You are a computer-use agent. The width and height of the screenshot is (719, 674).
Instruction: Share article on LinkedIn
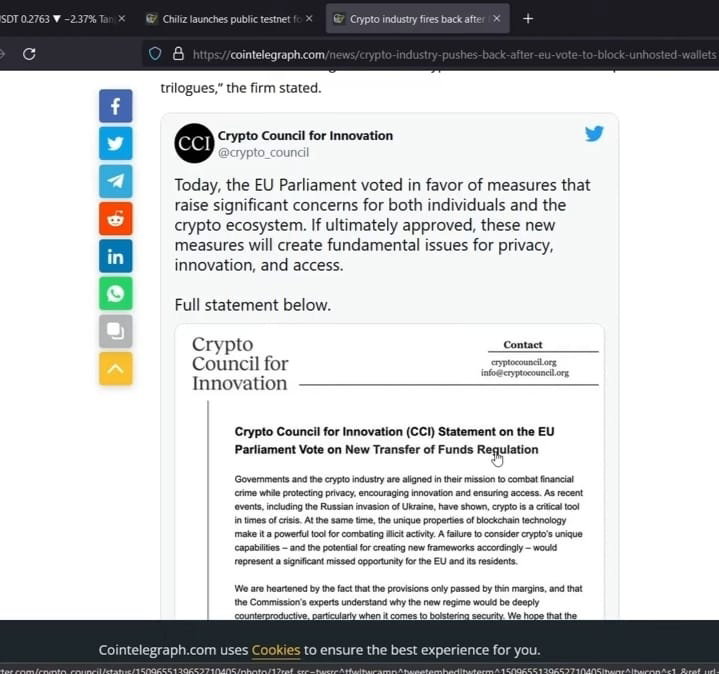coord(116,256)
